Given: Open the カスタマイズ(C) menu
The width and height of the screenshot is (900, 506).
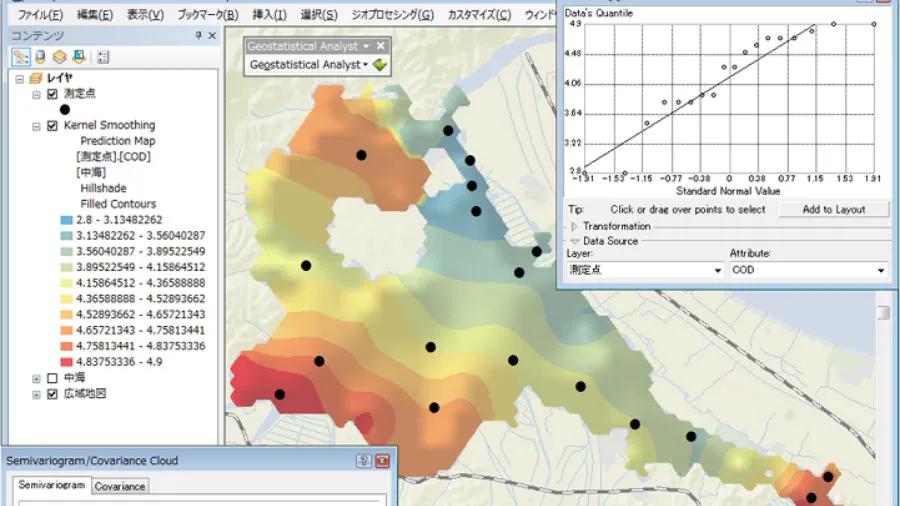Looking at the screenshot, I should coord(479,15).
